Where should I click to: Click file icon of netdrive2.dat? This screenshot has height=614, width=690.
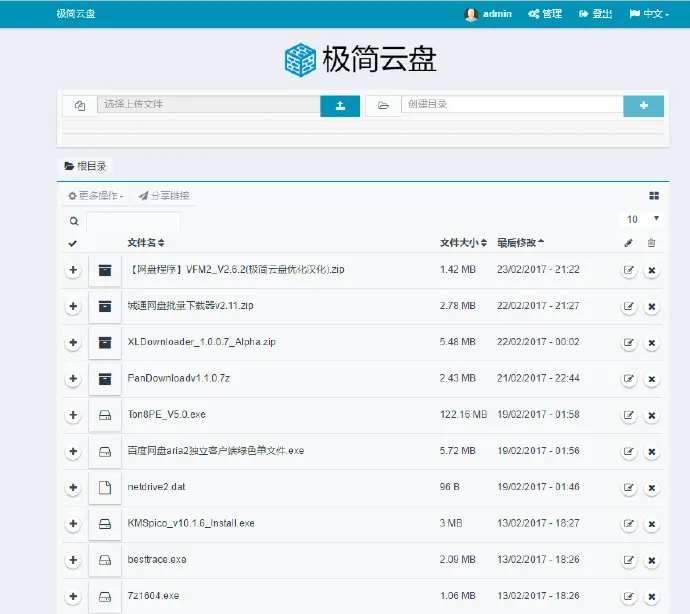point(105,487)
